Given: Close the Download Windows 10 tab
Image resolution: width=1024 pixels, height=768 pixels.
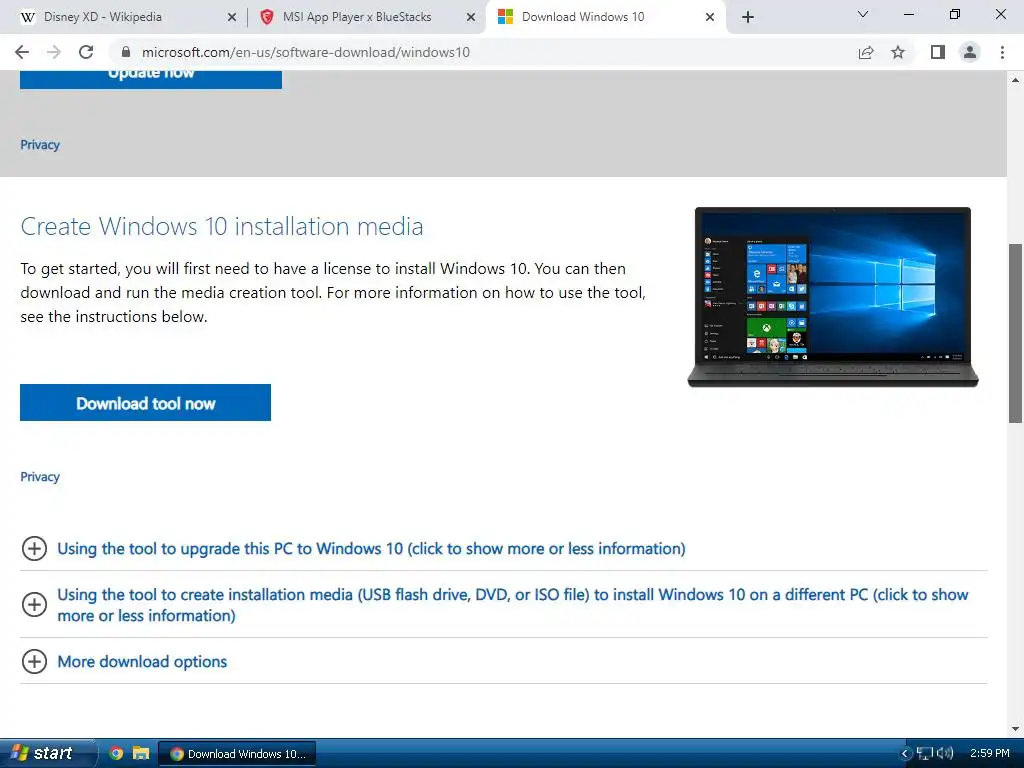Looking at the screenshot, I should (710, 18).
